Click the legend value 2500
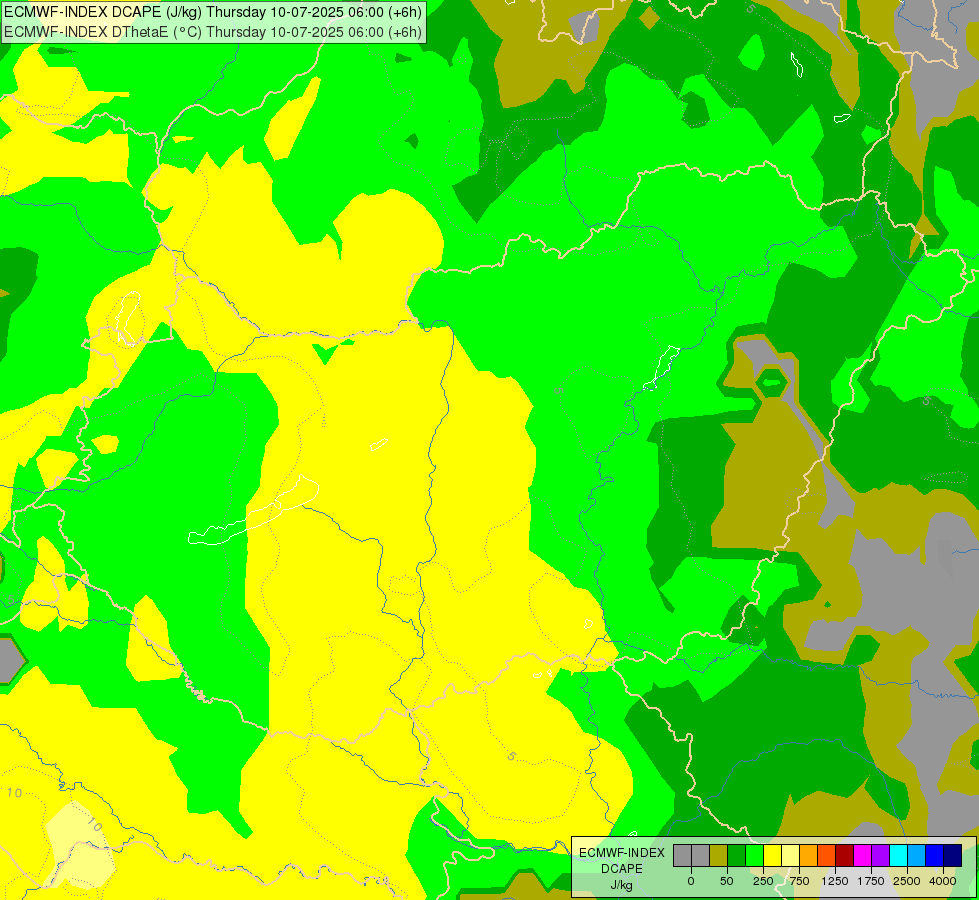 [x=907, y=881]
